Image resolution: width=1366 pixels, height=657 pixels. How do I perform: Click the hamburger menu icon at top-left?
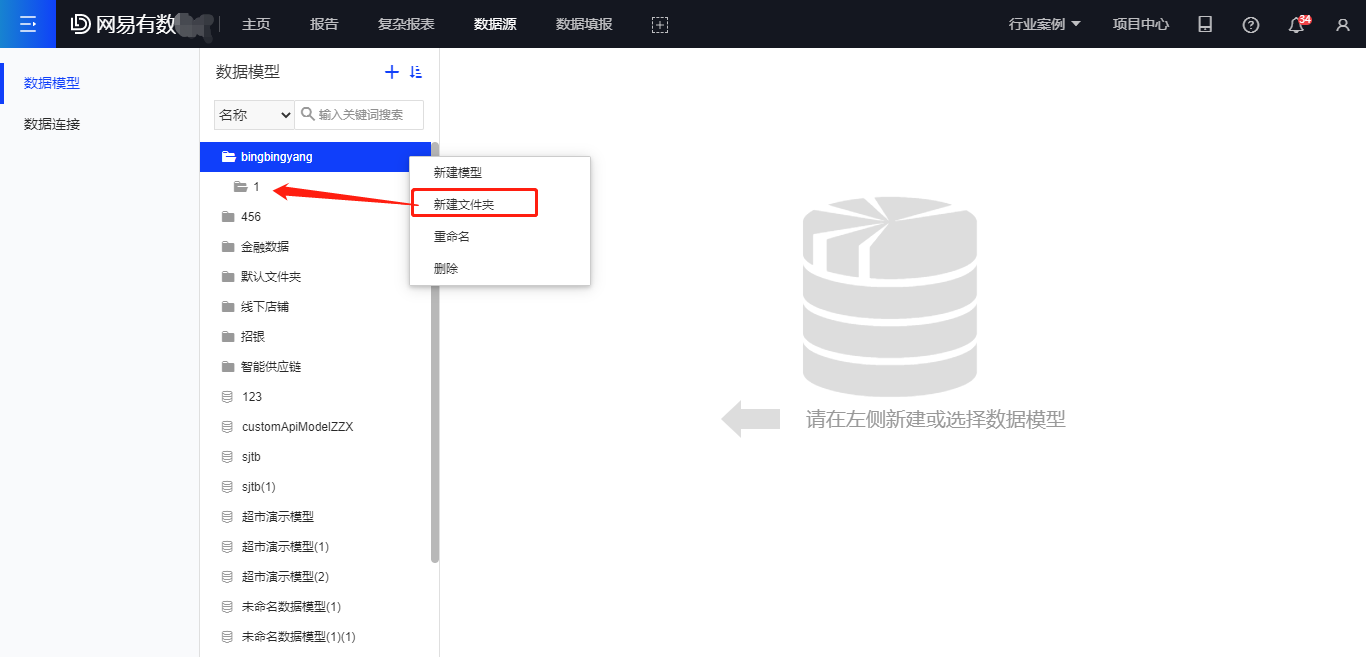tap(27, 24)
